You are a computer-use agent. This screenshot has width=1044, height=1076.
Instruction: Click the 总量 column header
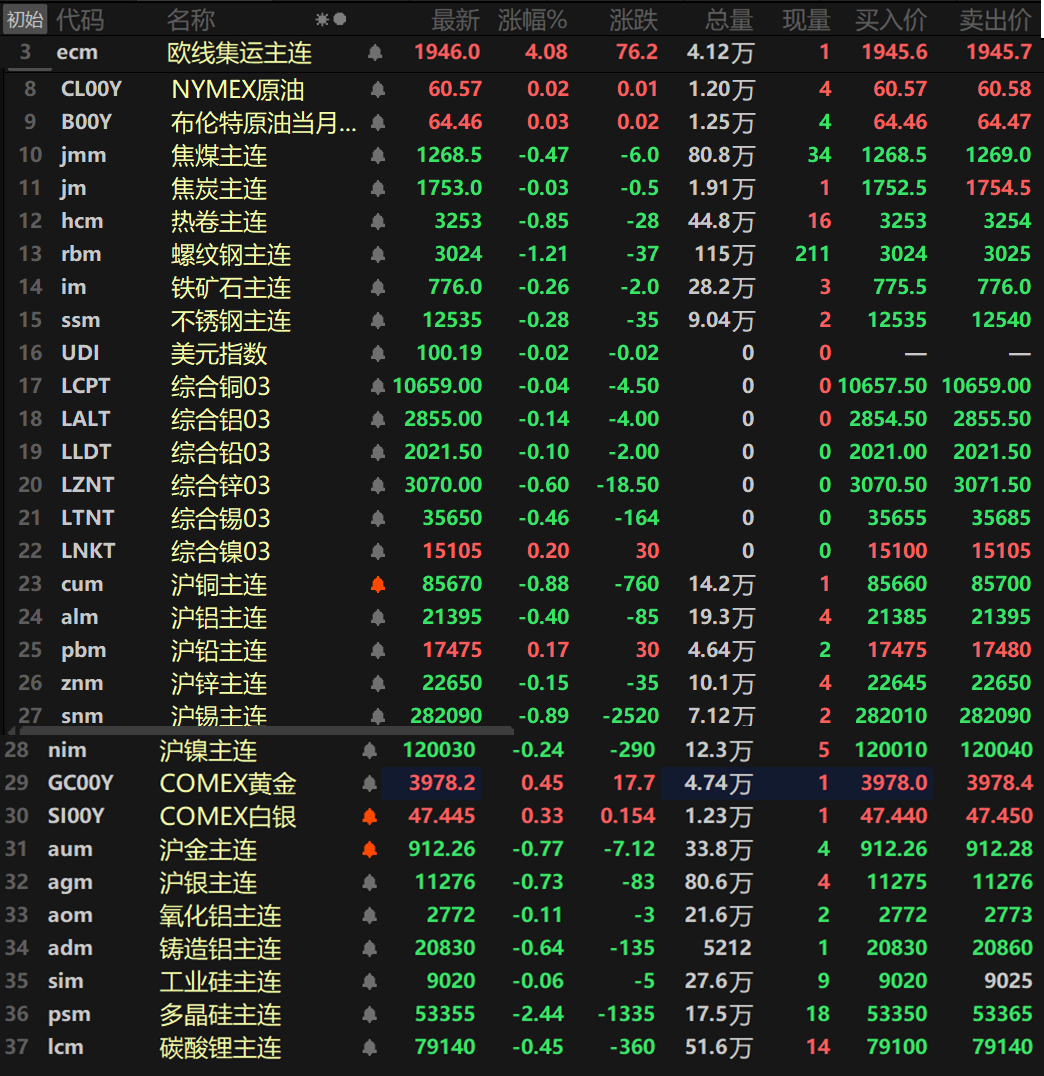pos(728,19)
